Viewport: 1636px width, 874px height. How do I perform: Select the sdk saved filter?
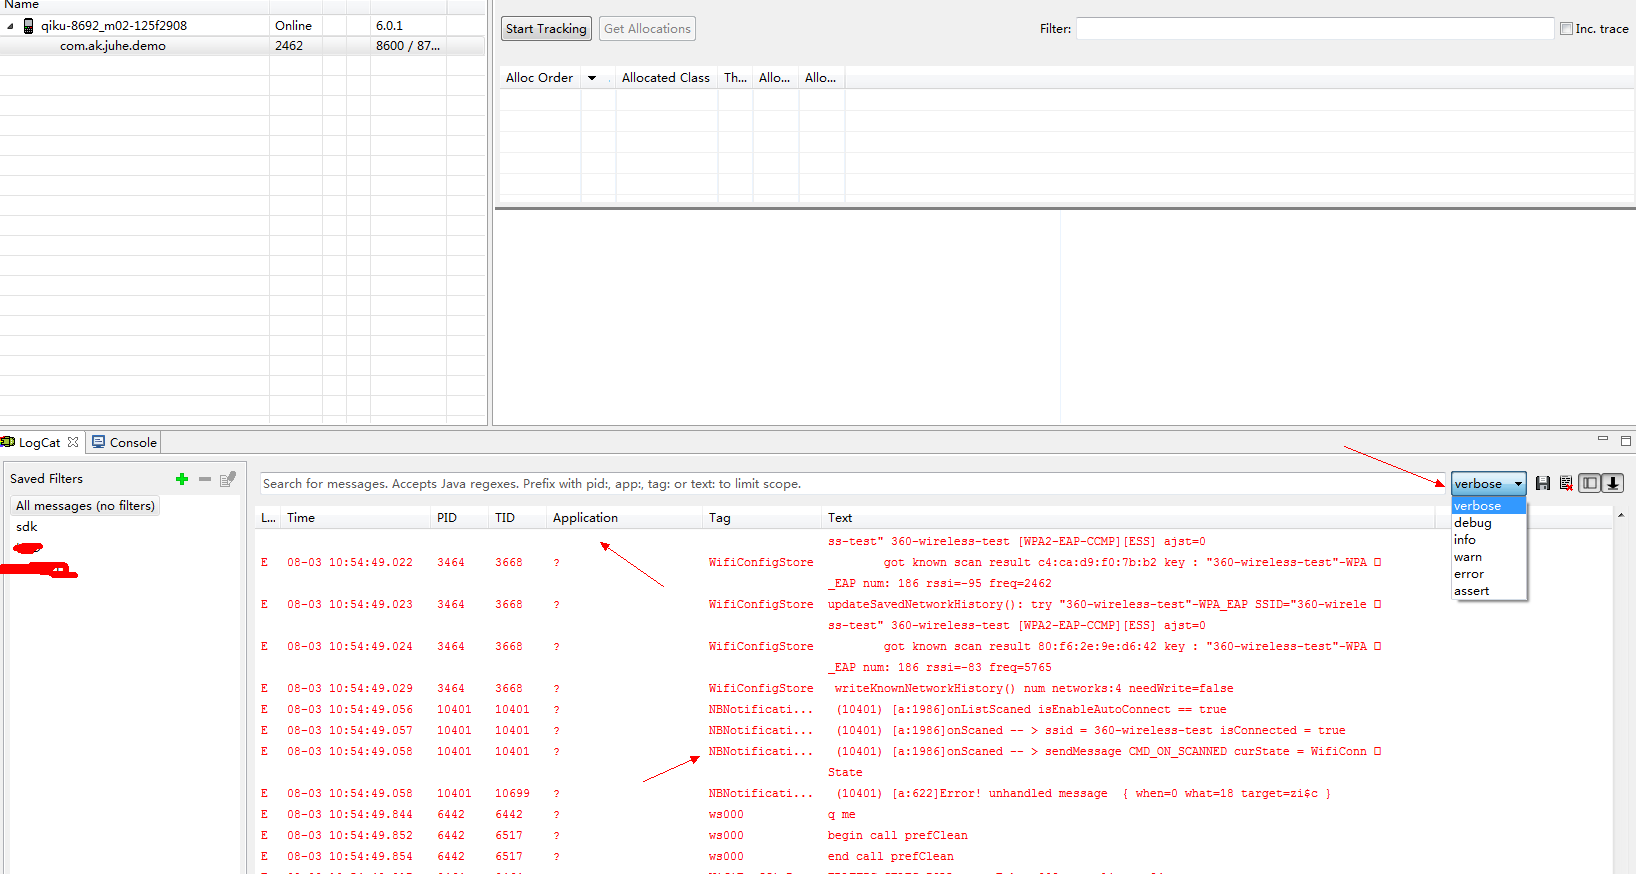tap(27, 527)
